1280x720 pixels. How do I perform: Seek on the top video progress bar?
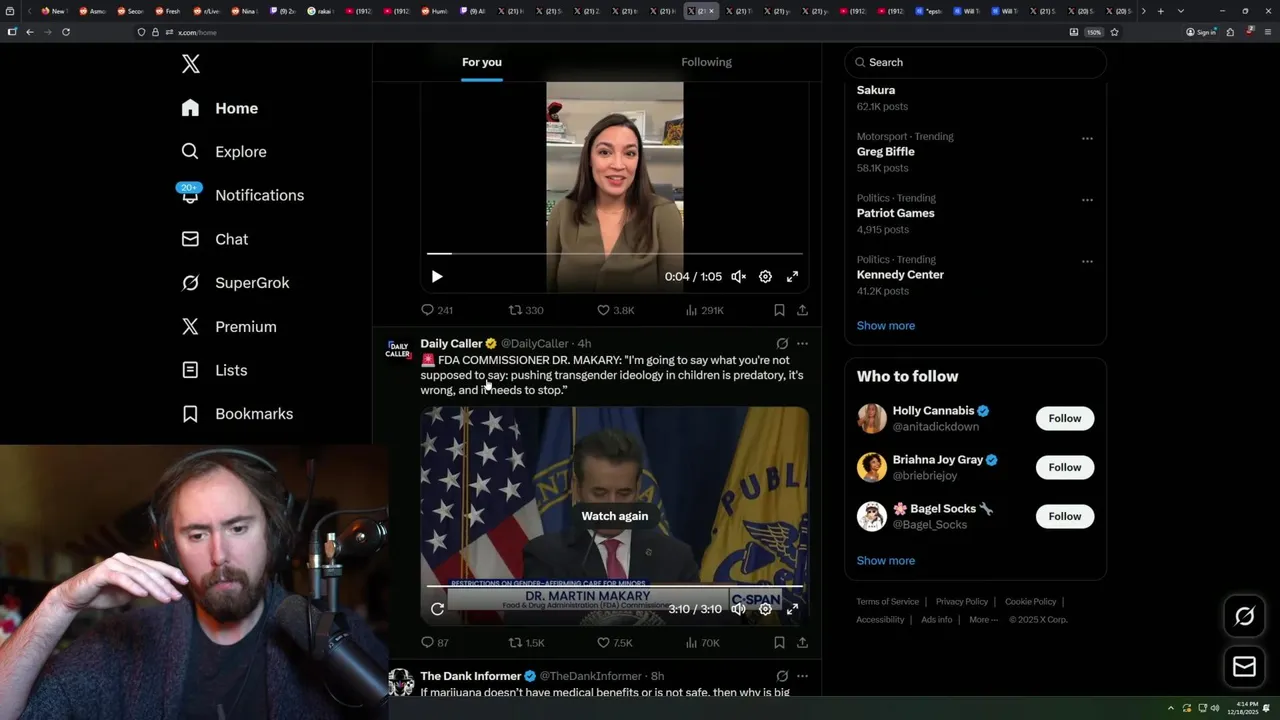[x=615, y=254]
